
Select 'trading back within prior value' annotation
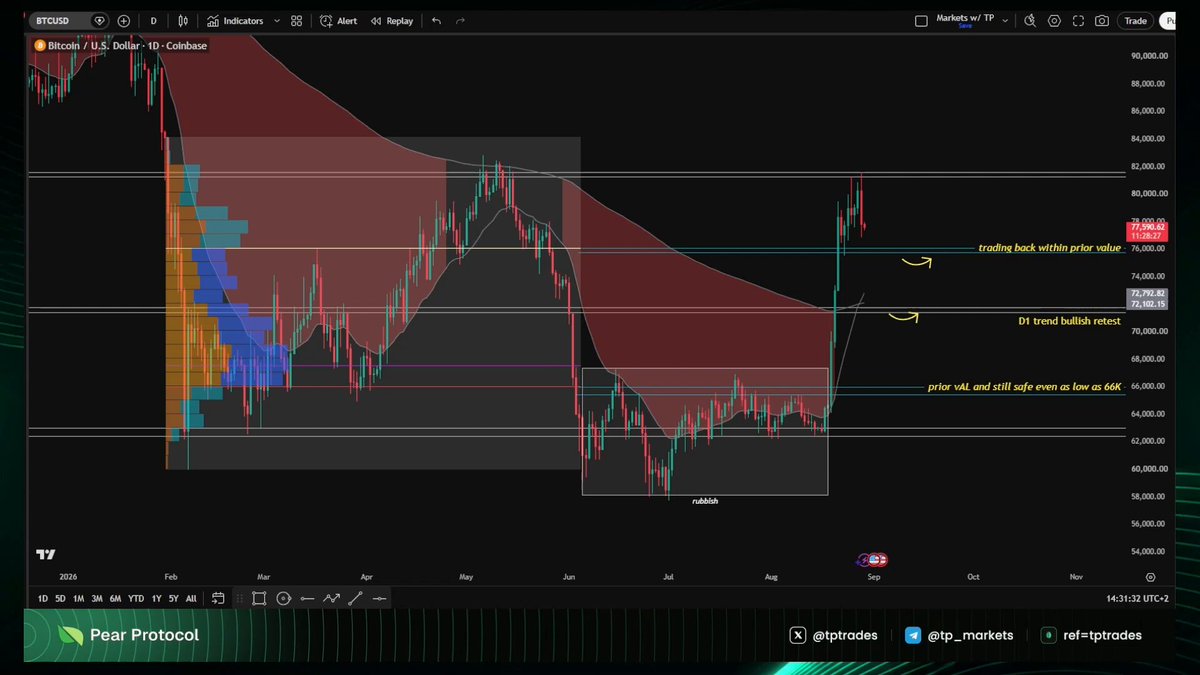click(x=1049, y=247)
